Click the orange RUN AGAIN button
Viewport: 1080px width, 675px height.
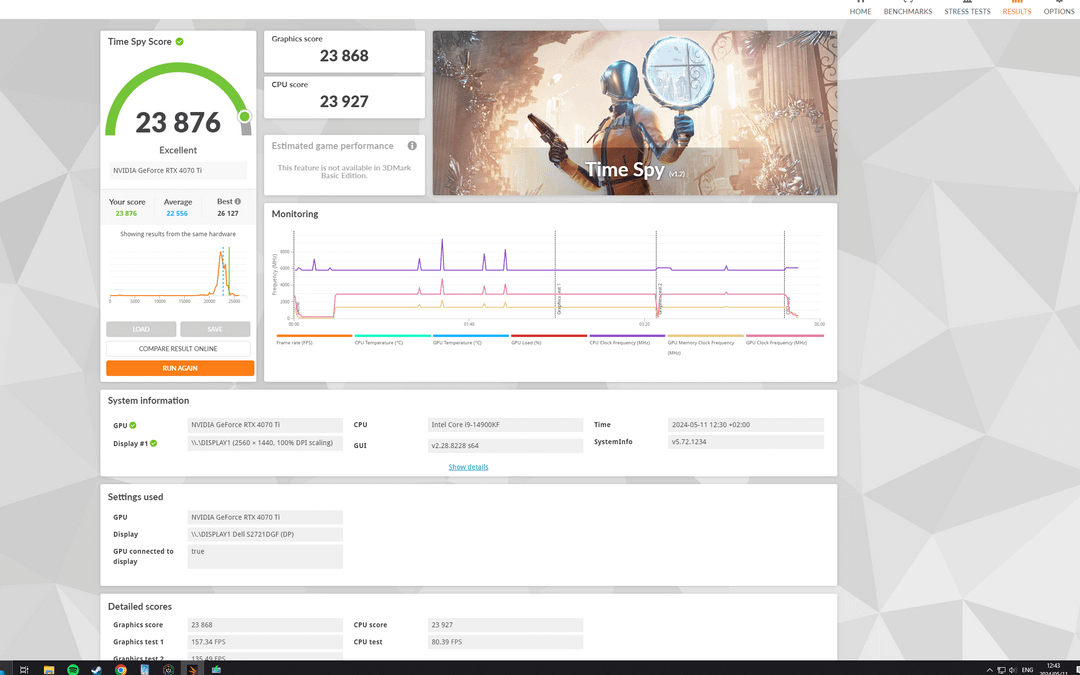point(180,368)
